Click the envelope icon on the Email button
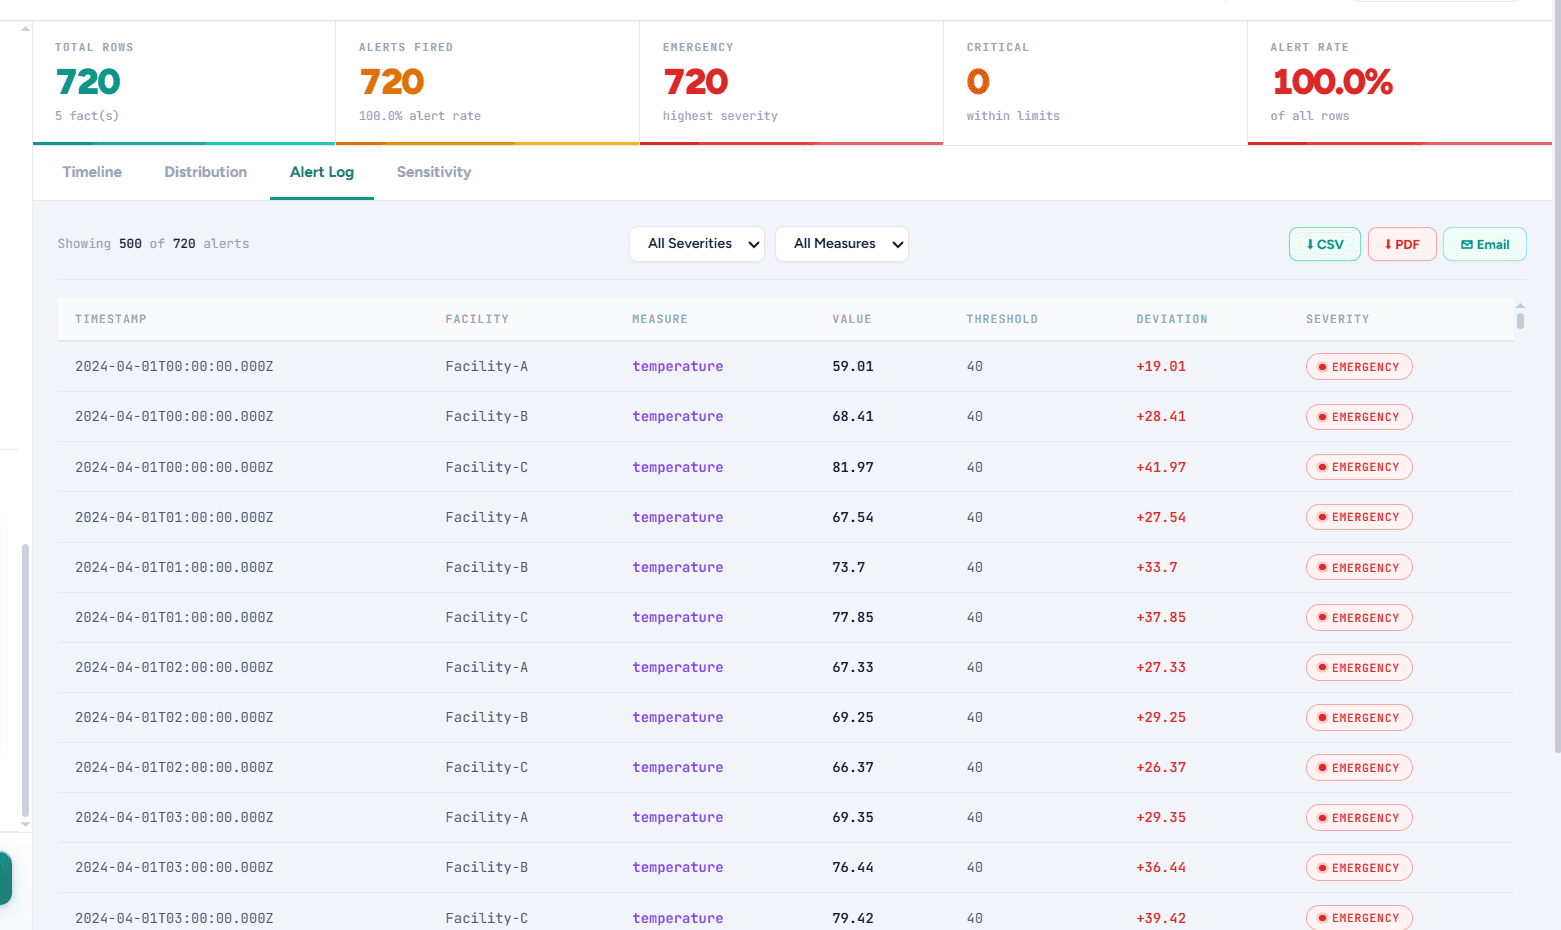 (1465, 243)
